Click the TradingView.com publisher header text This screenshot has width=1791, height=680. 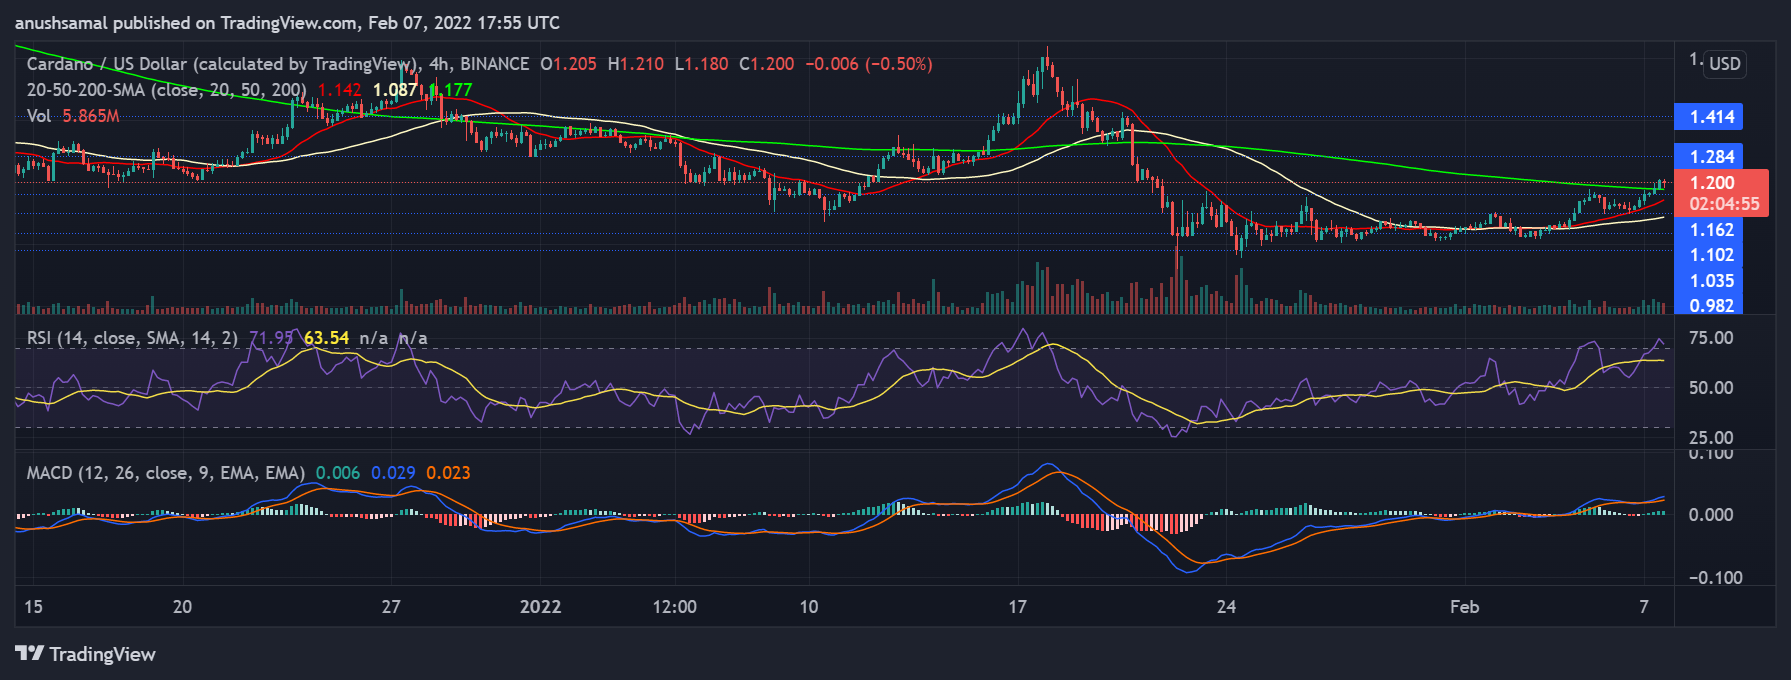[287, 23]
